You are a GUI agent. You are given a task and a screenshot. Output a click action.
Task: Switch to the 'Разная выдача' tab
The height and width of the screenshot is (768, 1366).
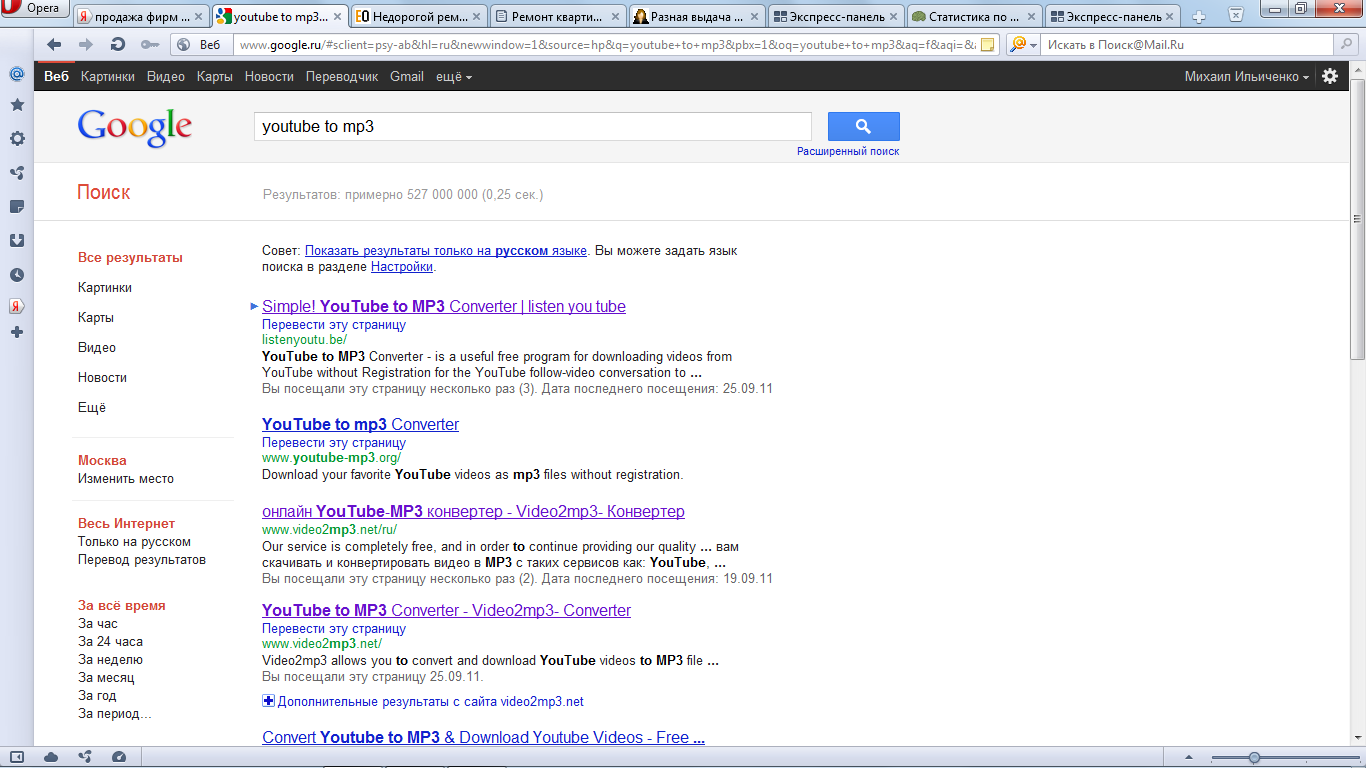click(x=698, y=17)
